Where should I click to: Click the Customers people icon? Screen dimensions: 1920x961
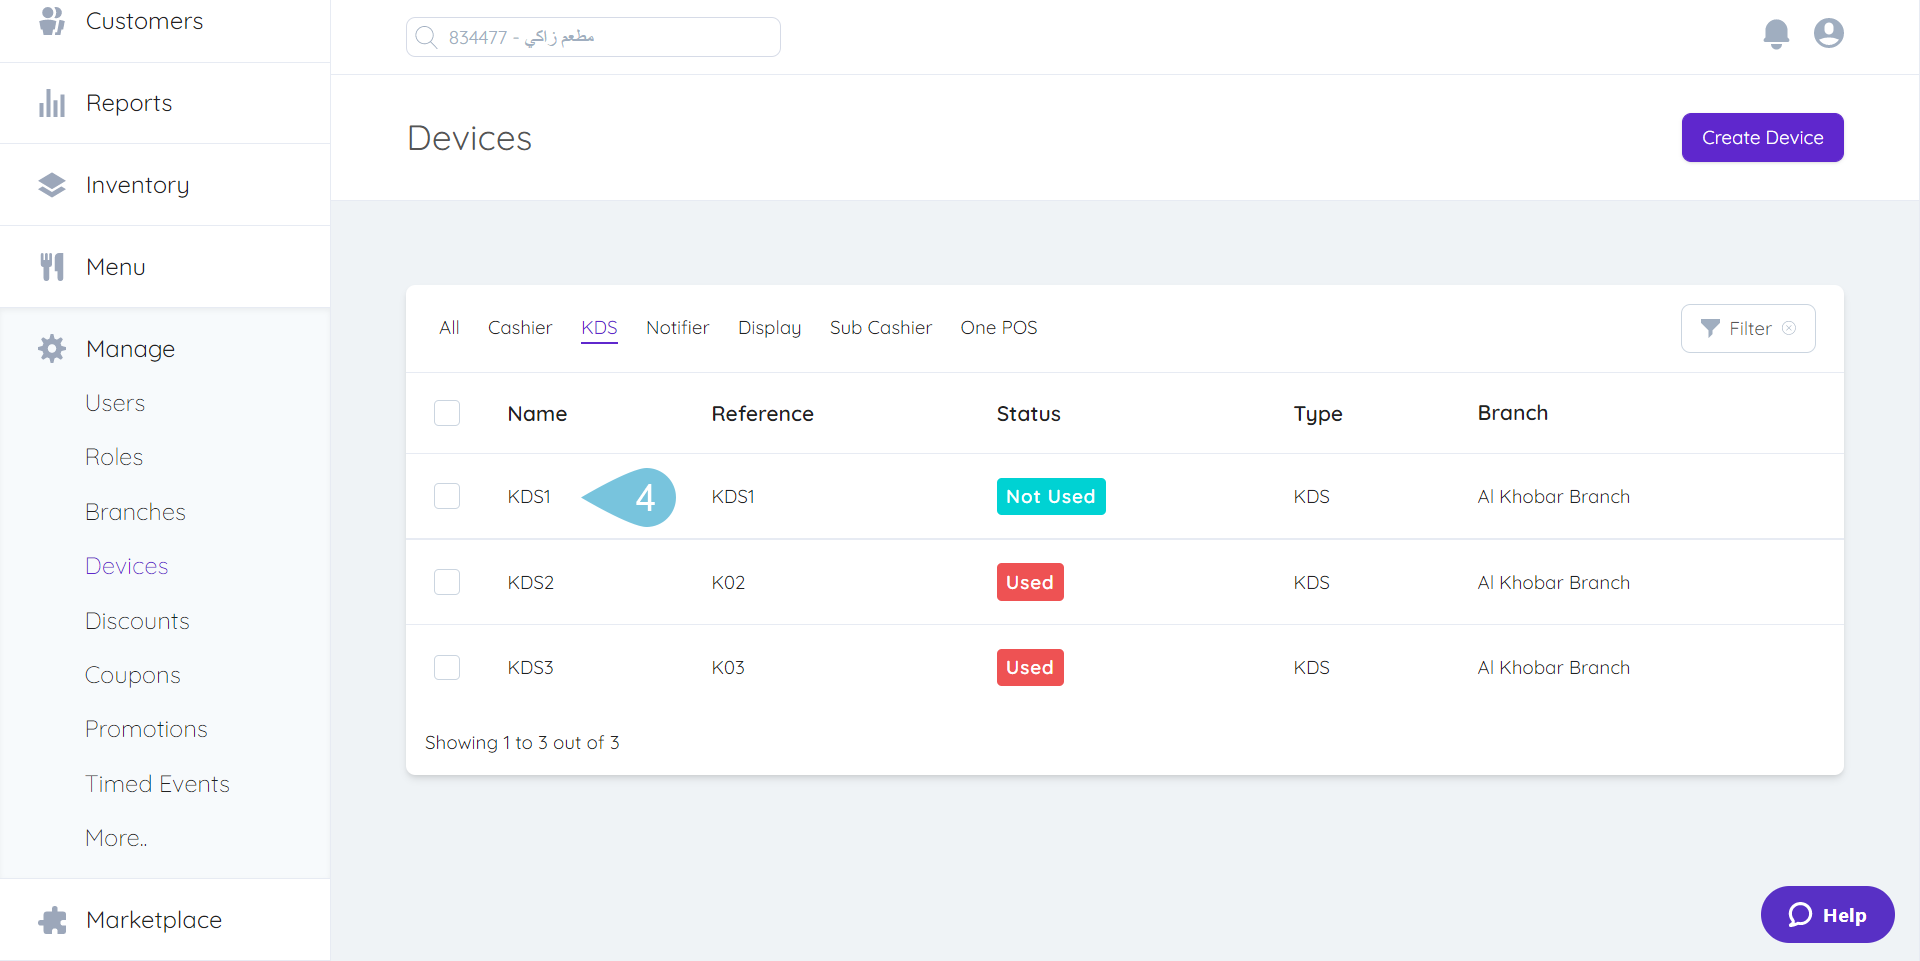[52, 21]
